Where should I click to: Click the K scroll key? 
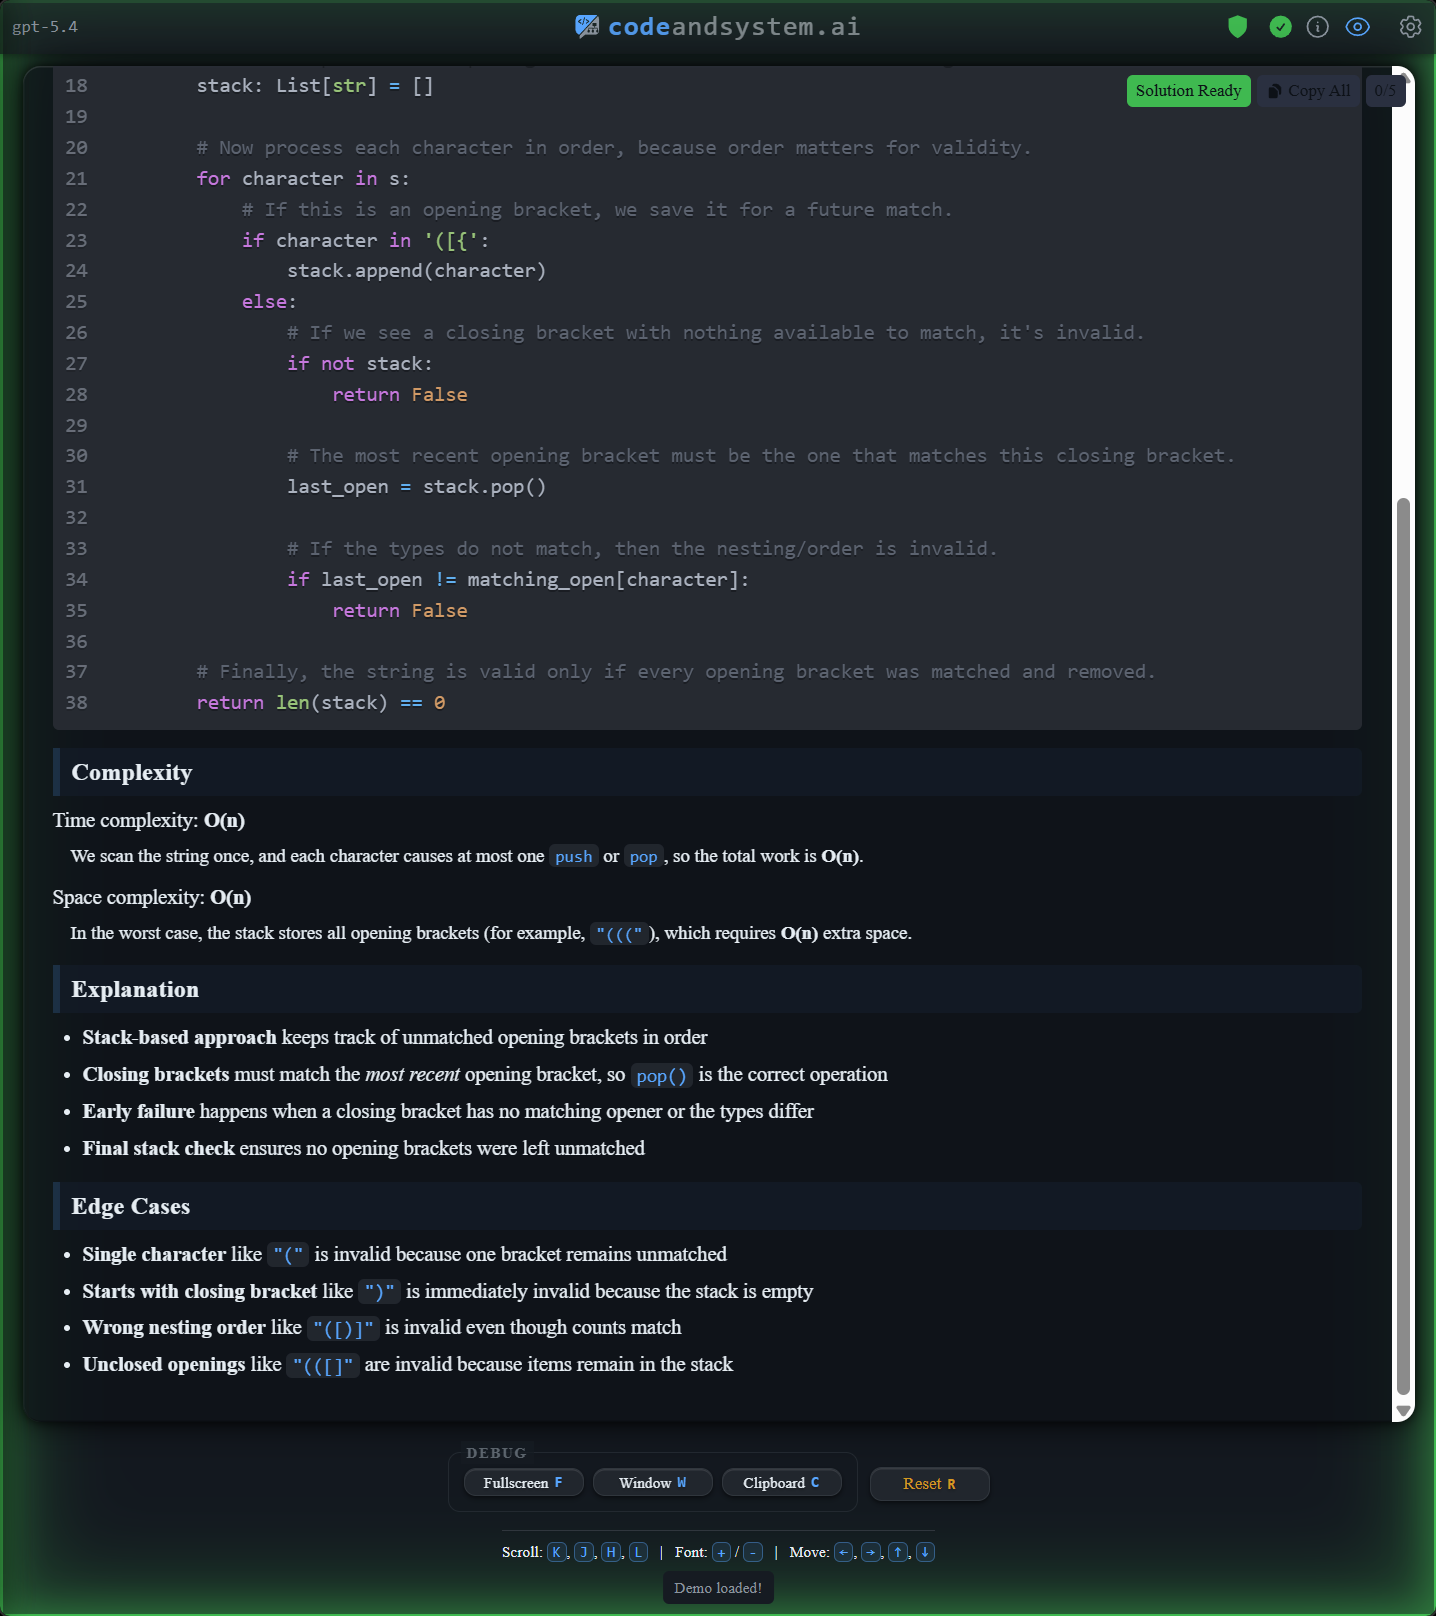(x=557, y=1552)
